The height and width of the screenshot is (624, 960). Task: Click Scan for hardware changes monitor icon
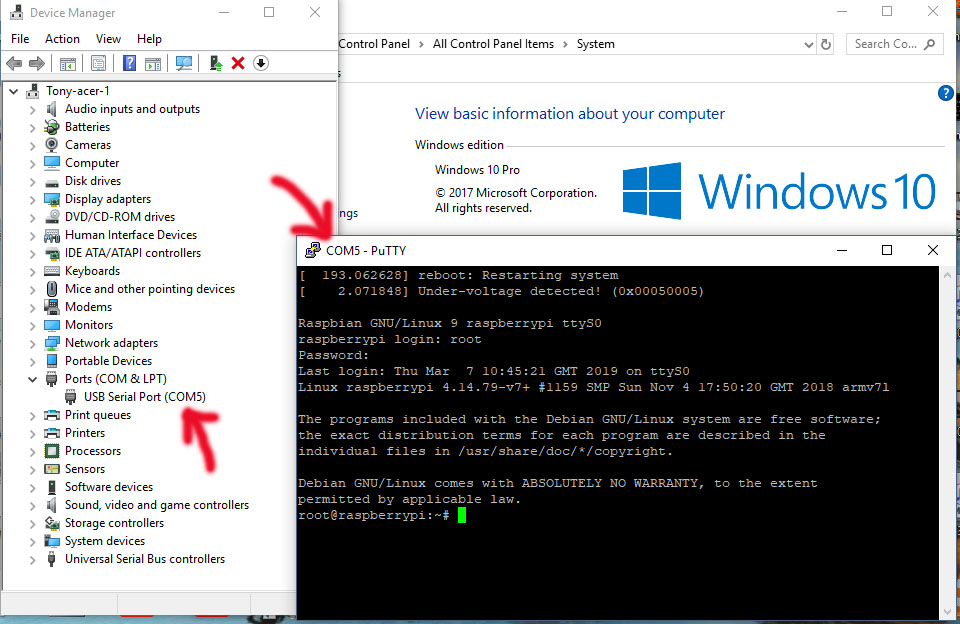(184, 63)
